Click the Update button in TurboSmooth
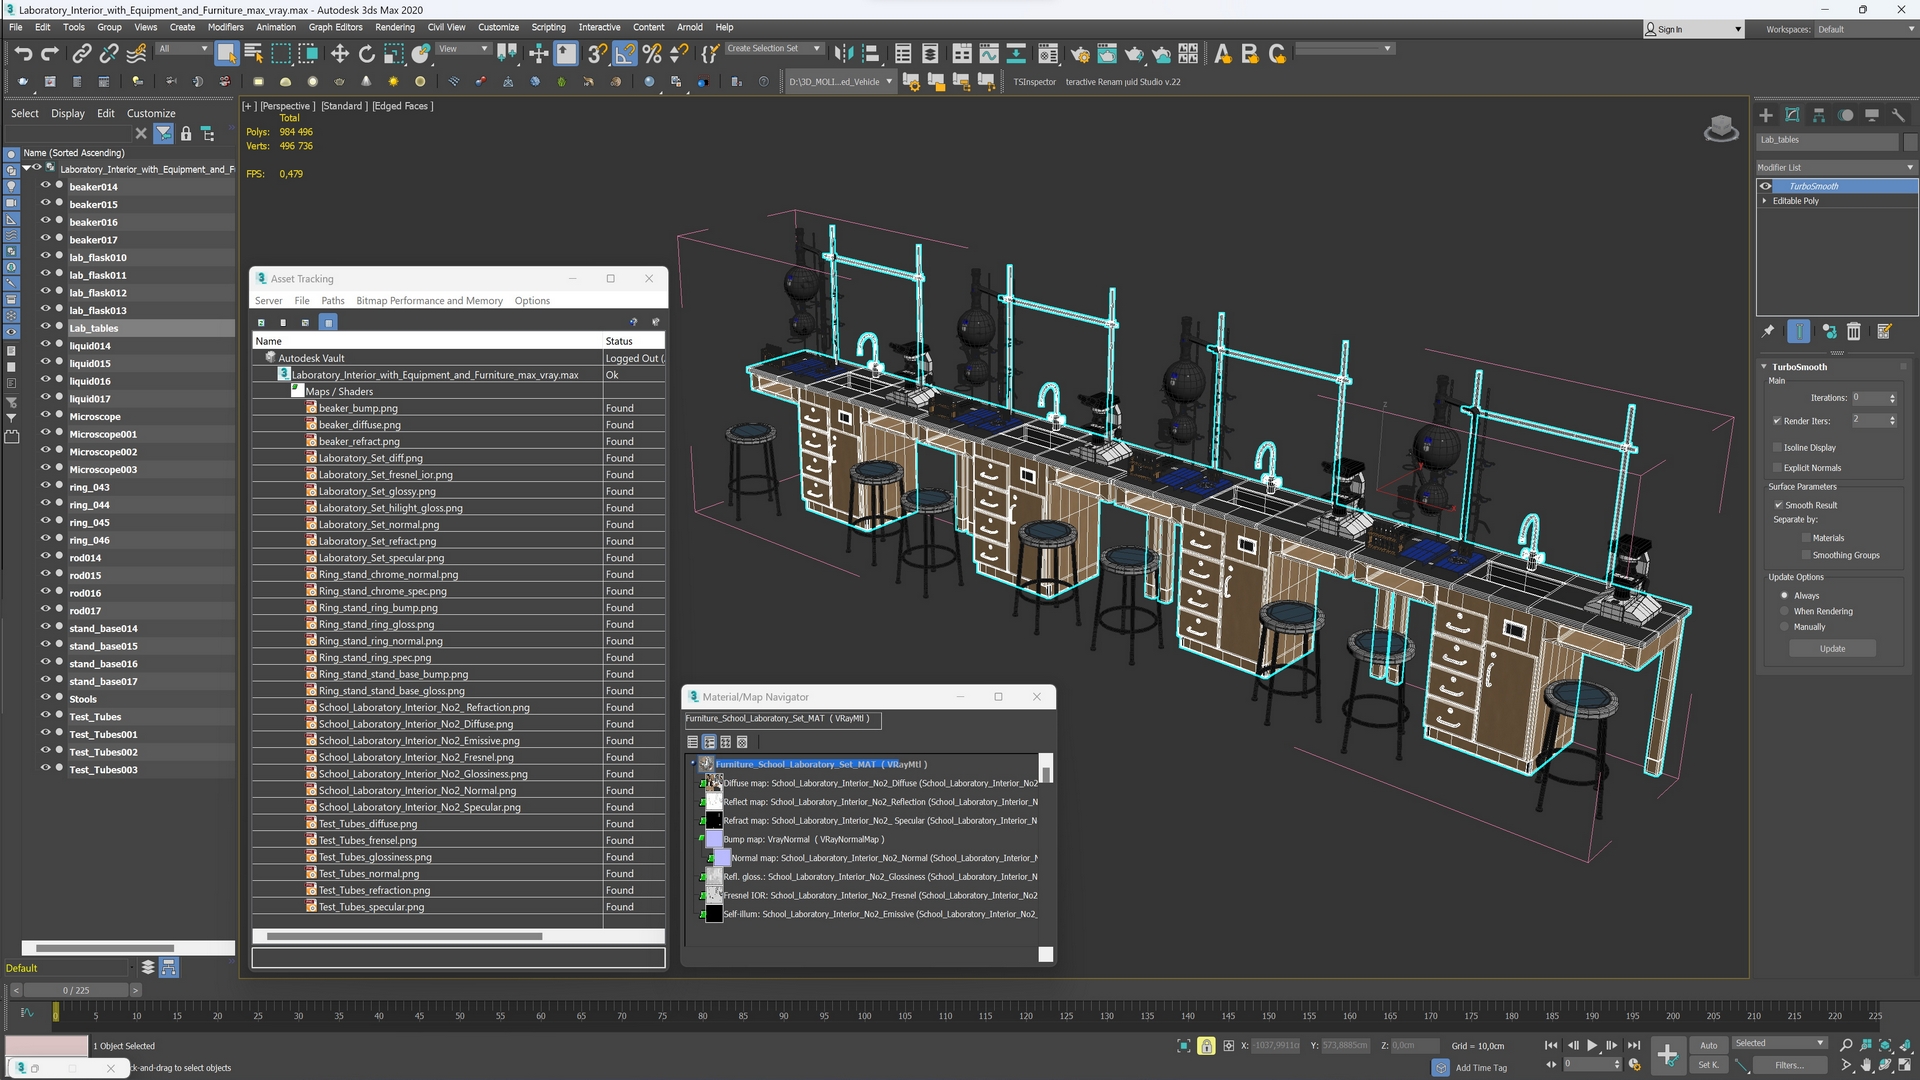 coord(1832,649)
